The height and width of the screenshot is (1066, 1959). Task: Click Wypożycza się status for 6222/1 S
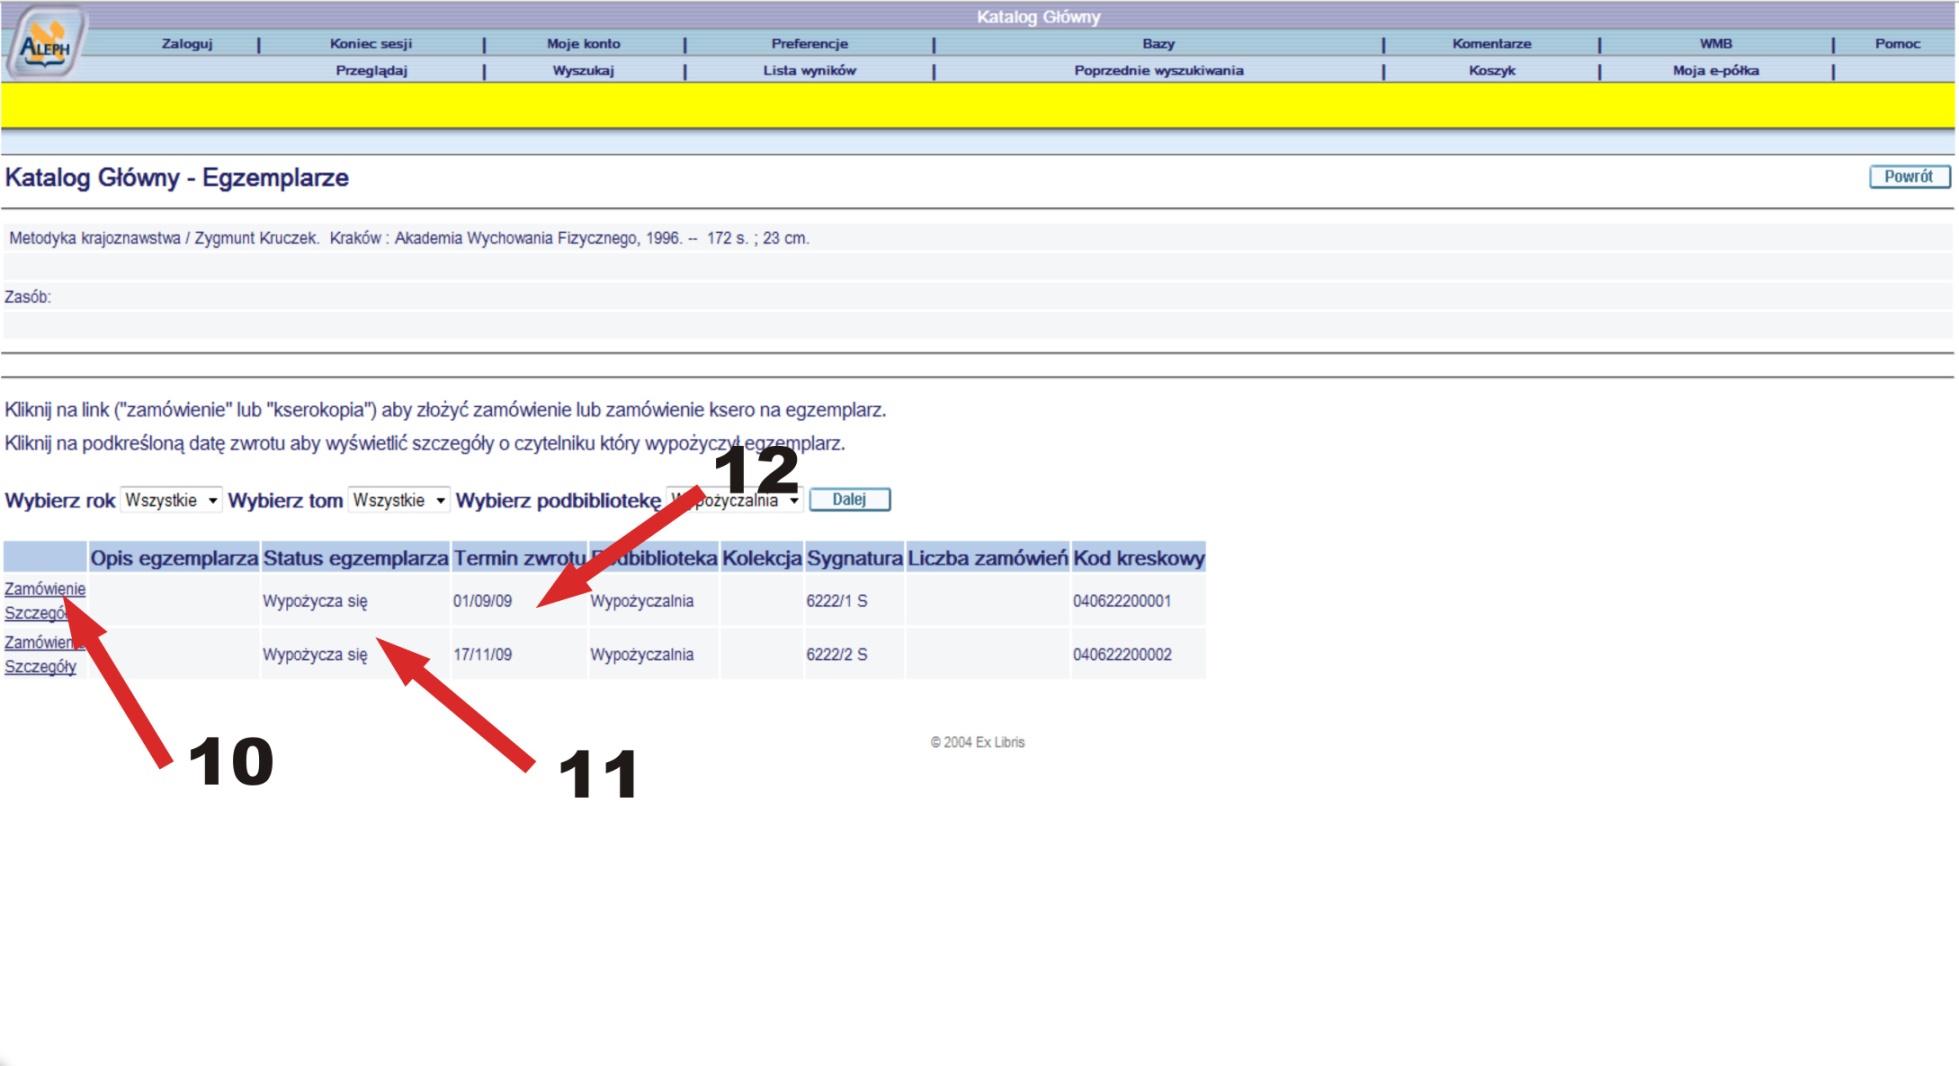tap(314, 600)
